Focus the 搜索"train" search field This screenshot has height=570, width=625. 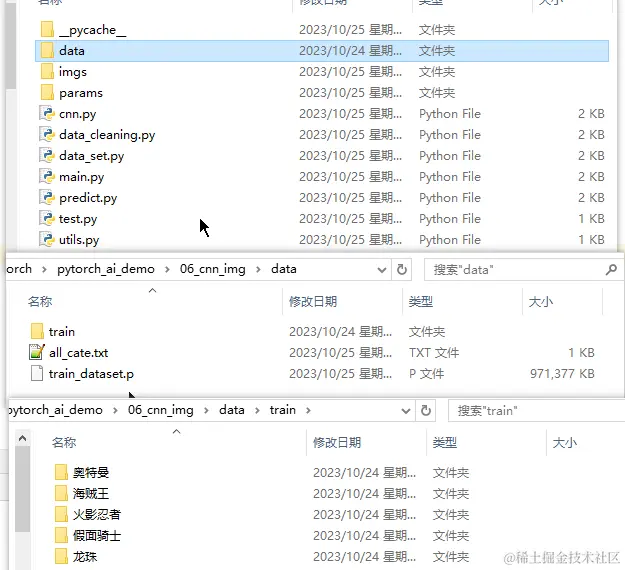(x=537, y=411)
